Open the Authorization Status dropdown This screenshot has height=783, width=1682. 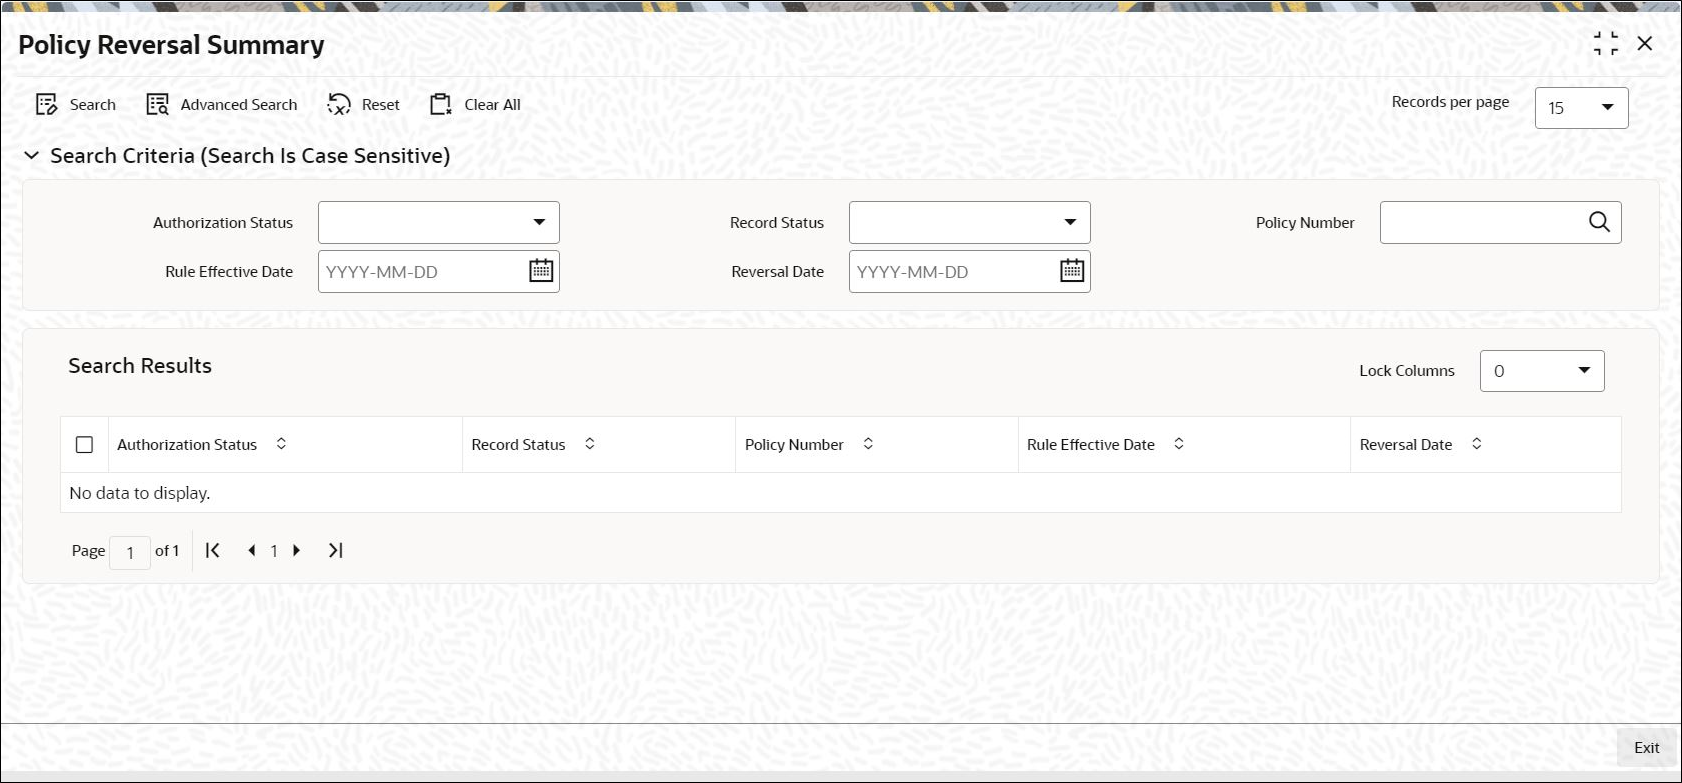click(439, 223)
